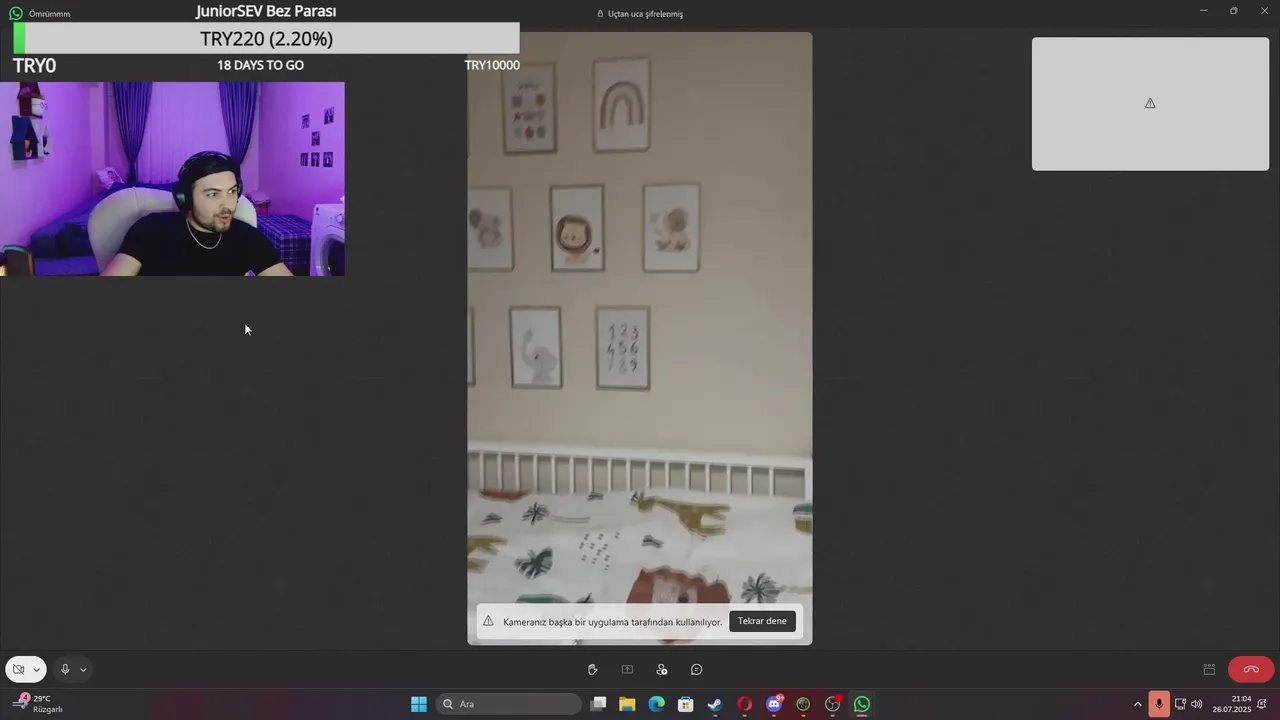Open network settings tray icon
The height and width of the screenshot is (720, 1280).
coord(1180,704)
